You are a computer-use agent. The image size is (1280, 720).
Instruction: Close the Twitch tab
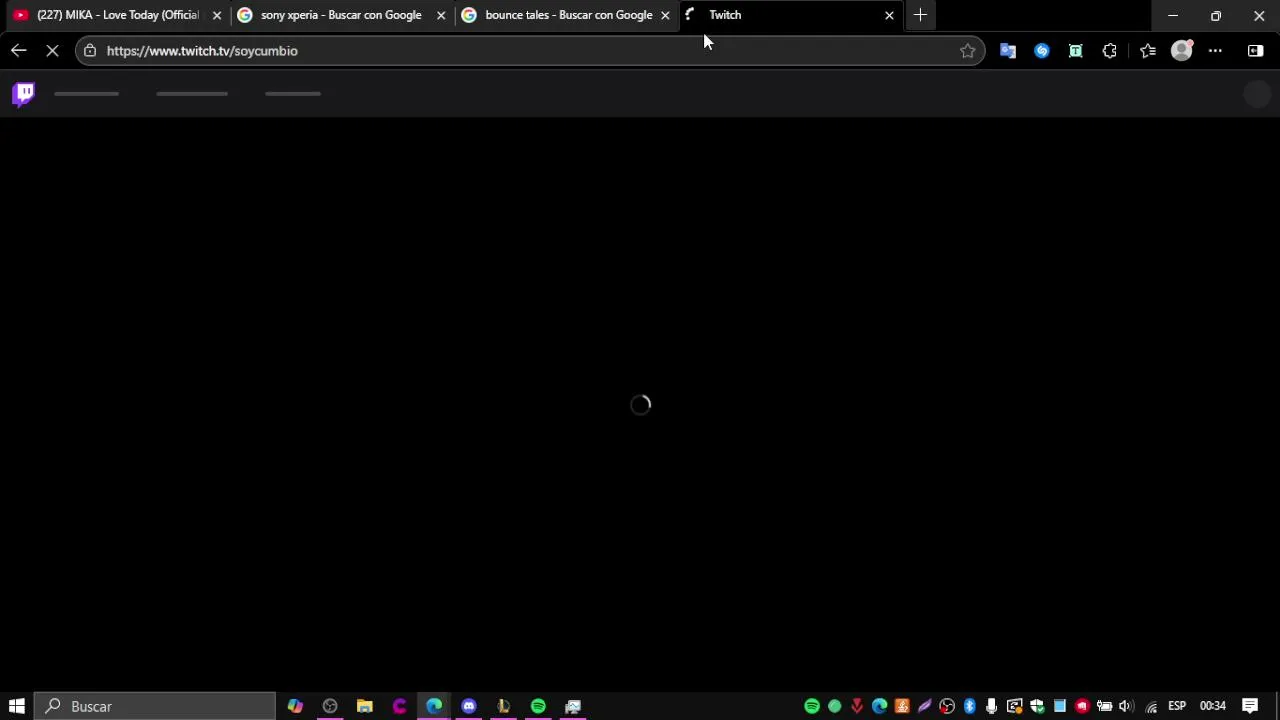(889, 15)
